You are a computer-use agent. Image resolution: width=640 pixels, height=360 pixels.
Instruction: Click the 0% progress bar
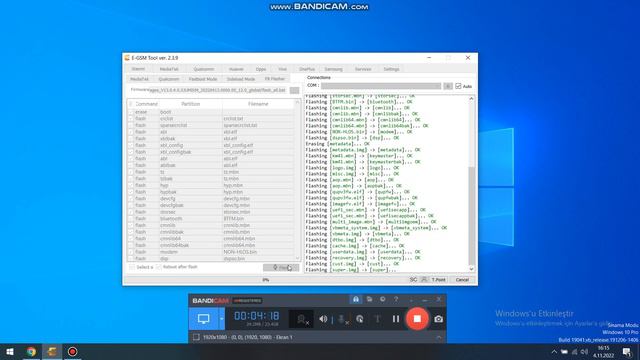(x=265, y=280)
